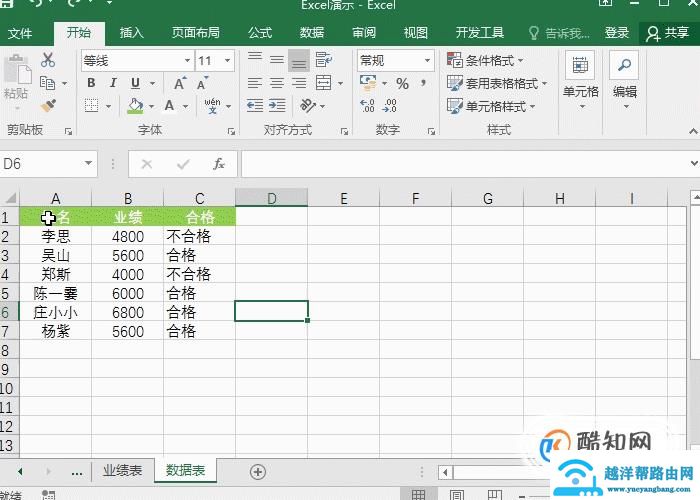The image size is (700, 500).
Task: Toggle Wrap Text icon
Action: [323, 60]
